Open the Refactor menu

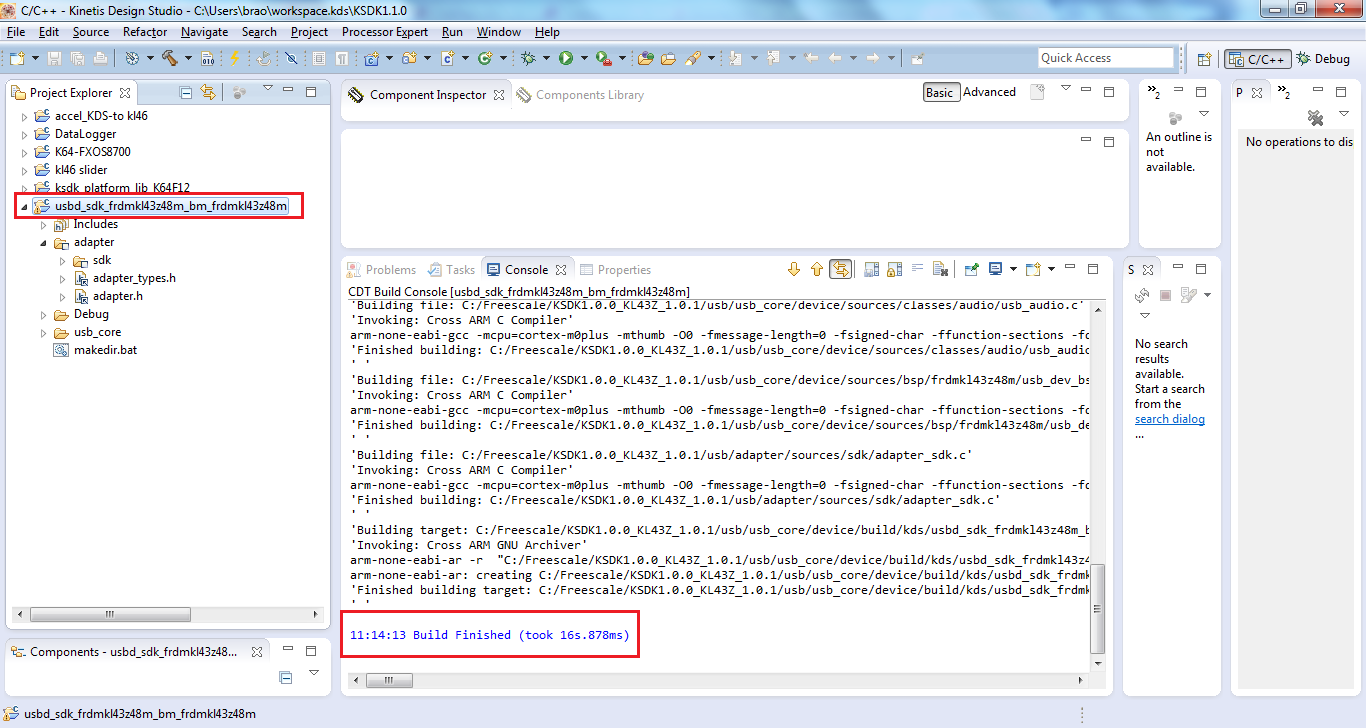coord(145,32)
